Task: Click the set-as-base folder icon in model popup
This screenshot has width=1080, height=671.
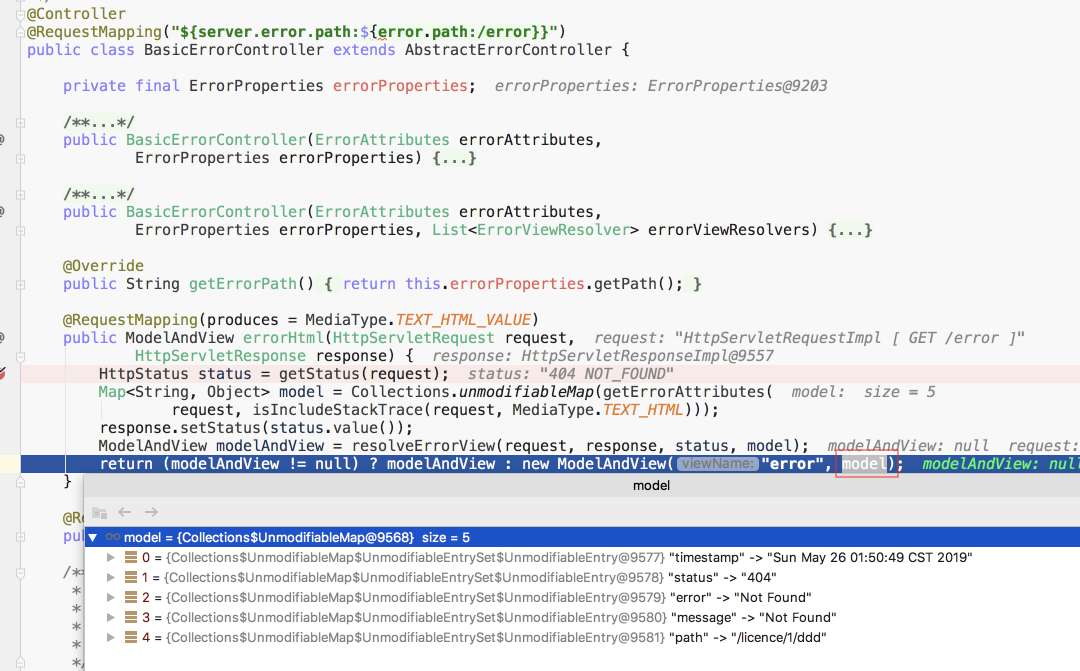Action: tap(99, 513)
